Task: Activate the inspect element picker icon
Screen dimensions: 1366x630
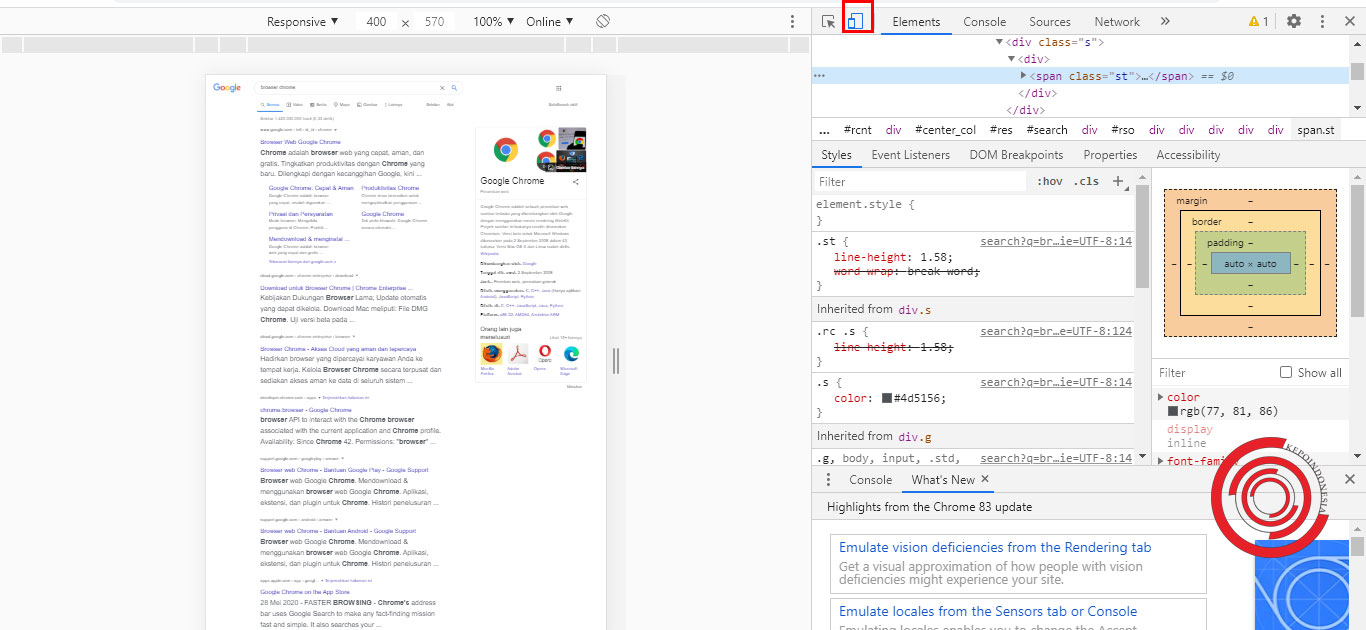Action: pyautogui.click(x=828, y=21)
